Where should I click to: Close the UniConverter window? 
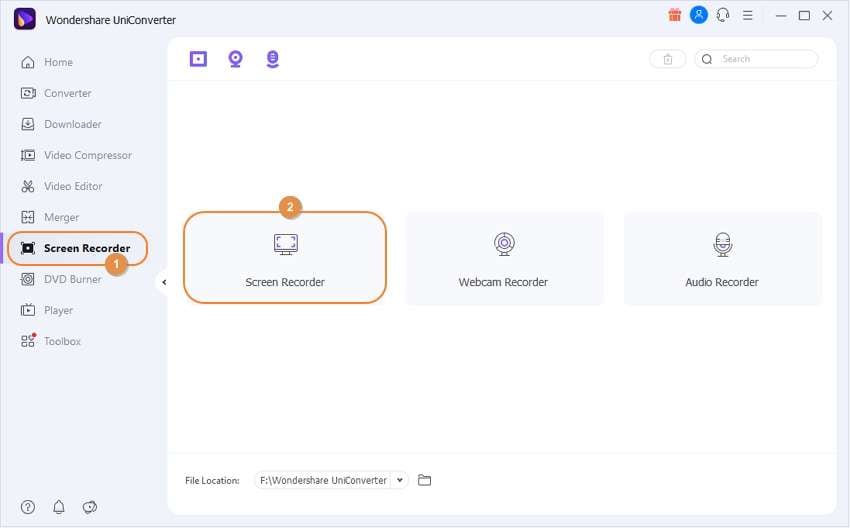click(827, 16)
